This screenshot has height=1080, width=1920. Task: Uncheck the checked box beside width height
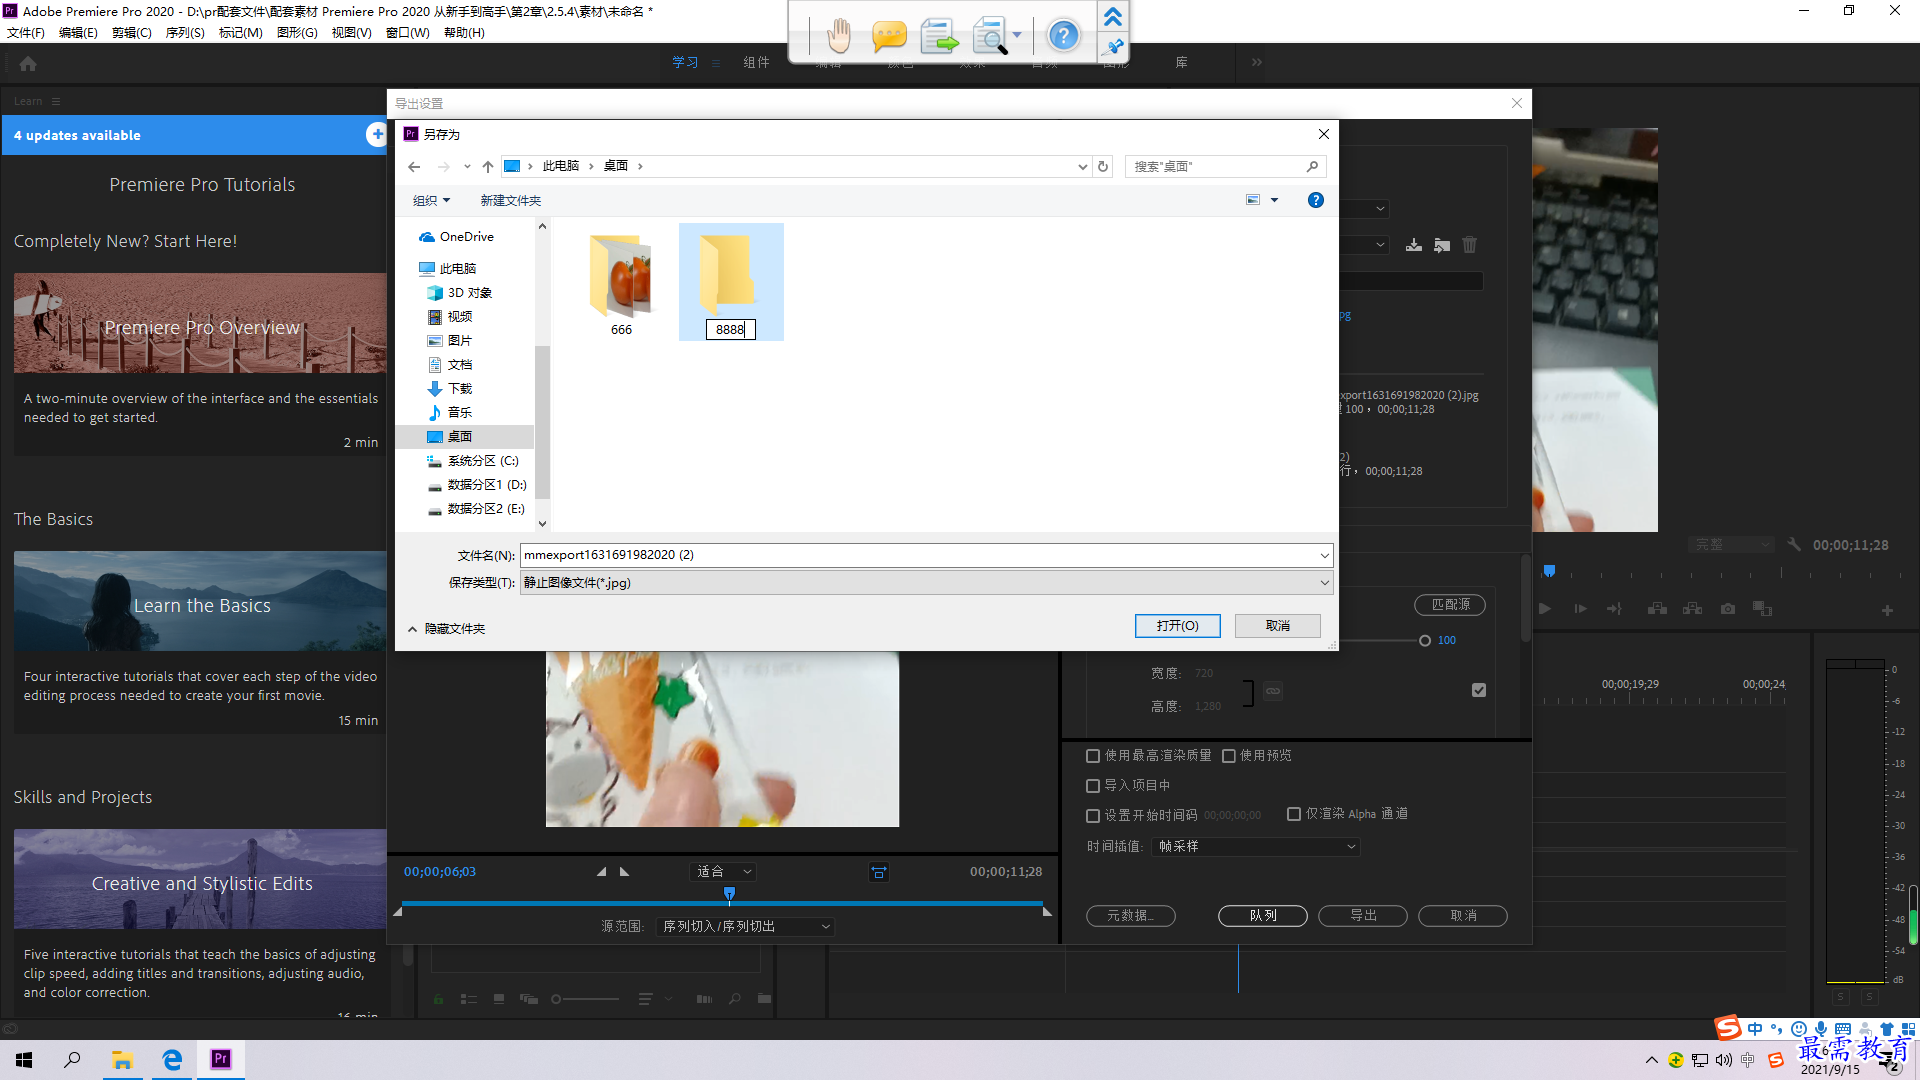pos(1479,690)
